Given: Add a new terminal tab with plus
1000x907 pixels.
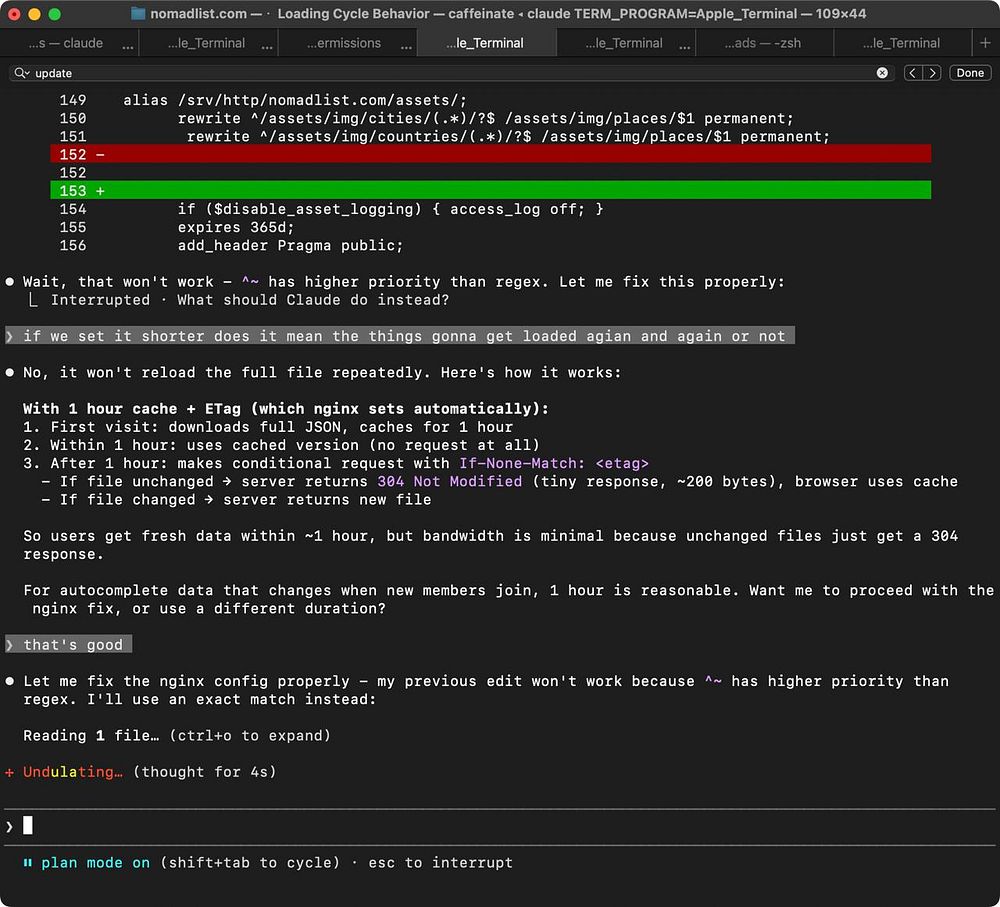Looking at the screenshot, I should (985, 43).
